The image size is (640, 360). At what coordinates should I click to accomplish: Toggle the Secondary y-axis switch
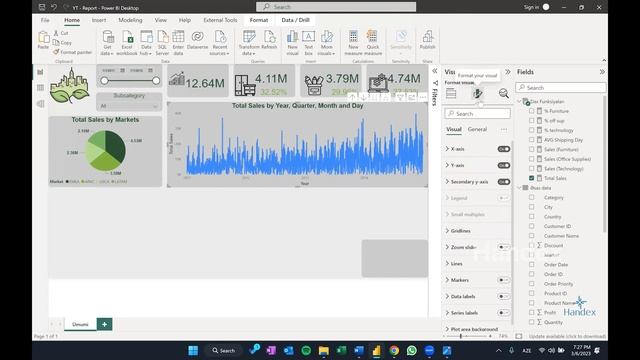point(504,182)
